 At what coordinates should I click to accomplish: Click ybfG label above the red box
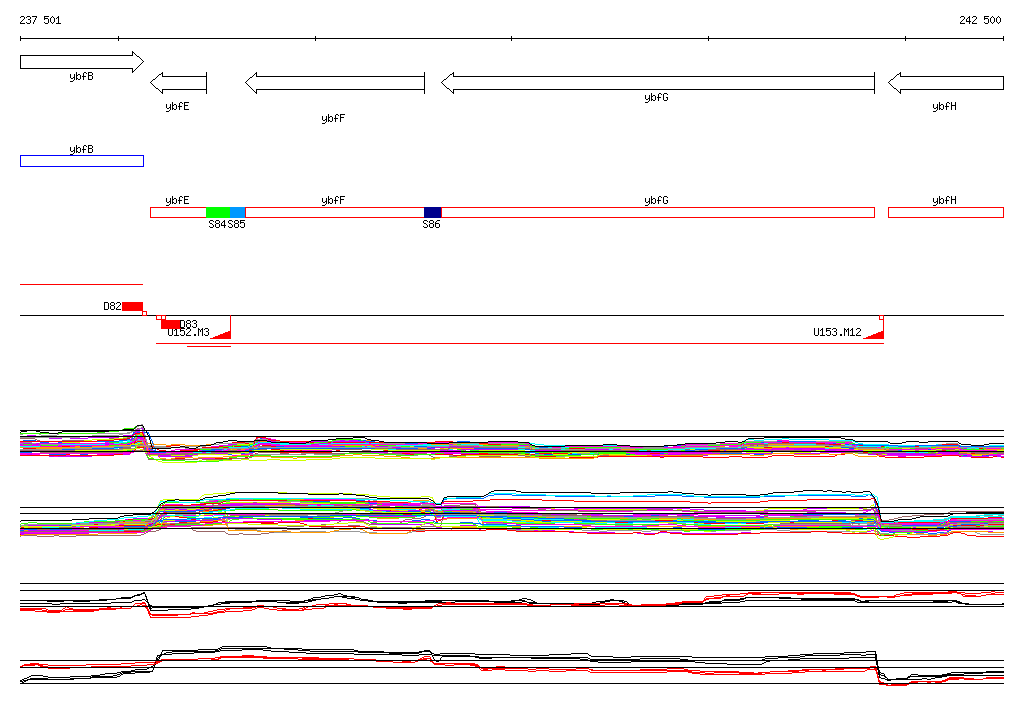[x=656, y=201]
